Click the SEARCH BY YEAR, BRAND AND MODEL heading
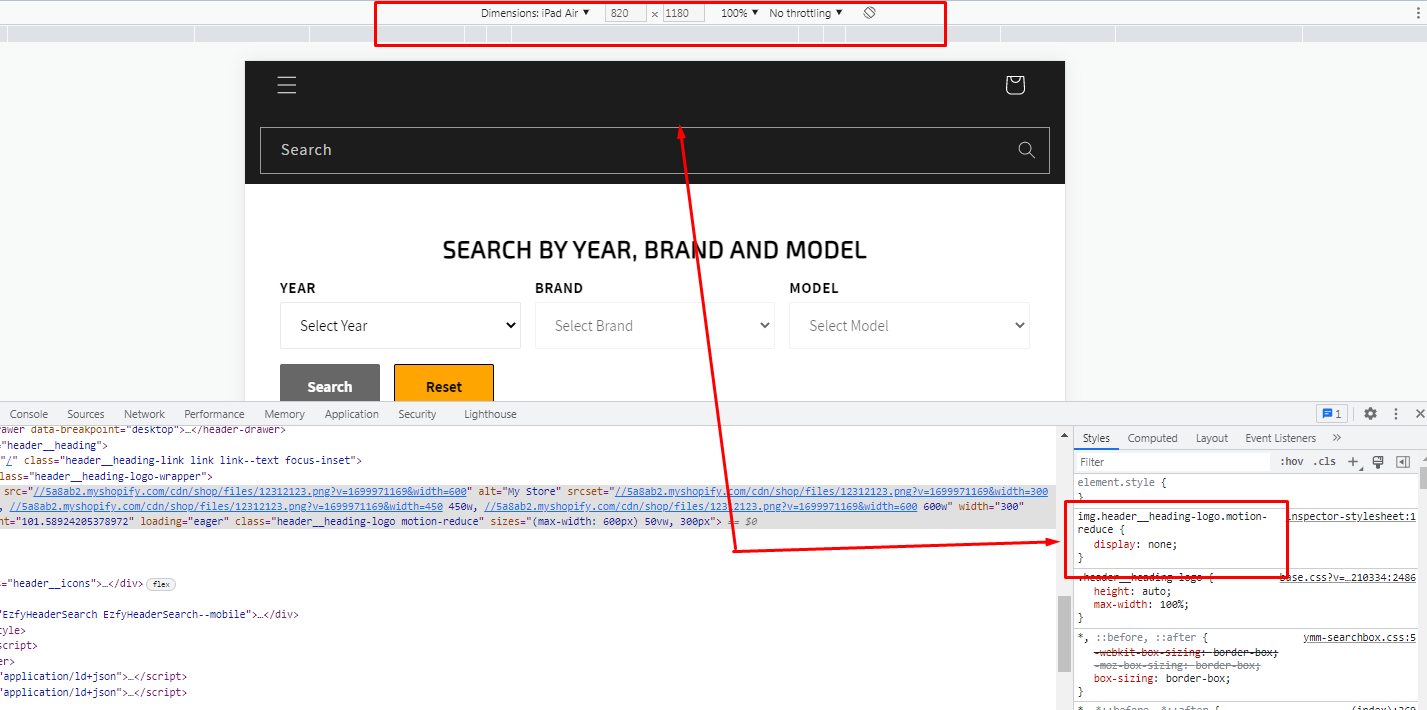This screenshot has height=710, width=1427. (x=654, y=250)
